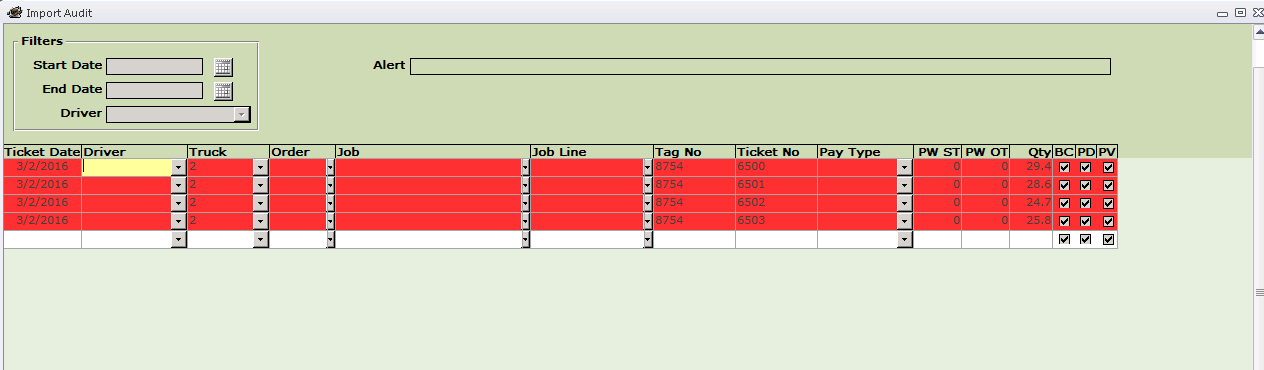This screenshot has height=370, width=1264.
Task: Click the vertical scrollbar on the right edge
Action: [x=1258, y=200]
